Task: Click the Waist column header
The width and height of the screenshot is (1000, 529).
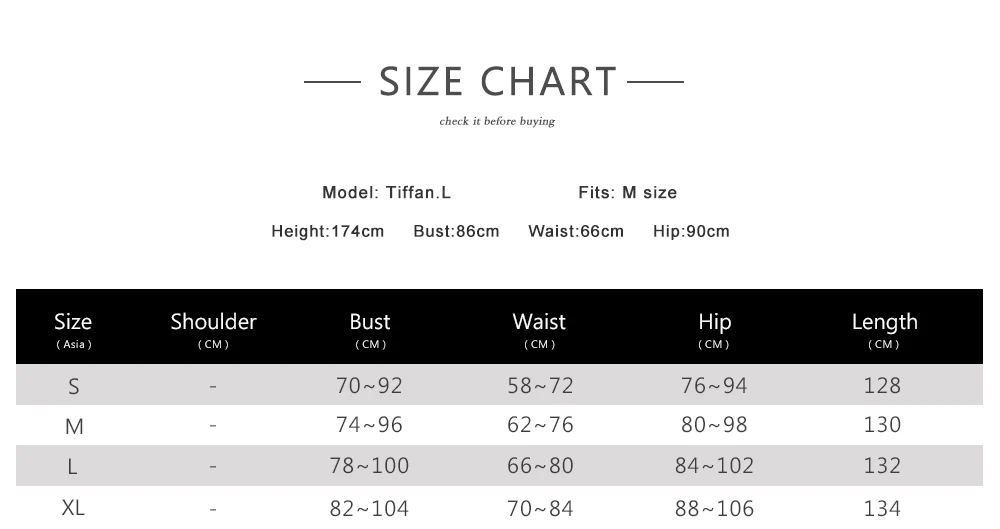Action: point(539,329)
